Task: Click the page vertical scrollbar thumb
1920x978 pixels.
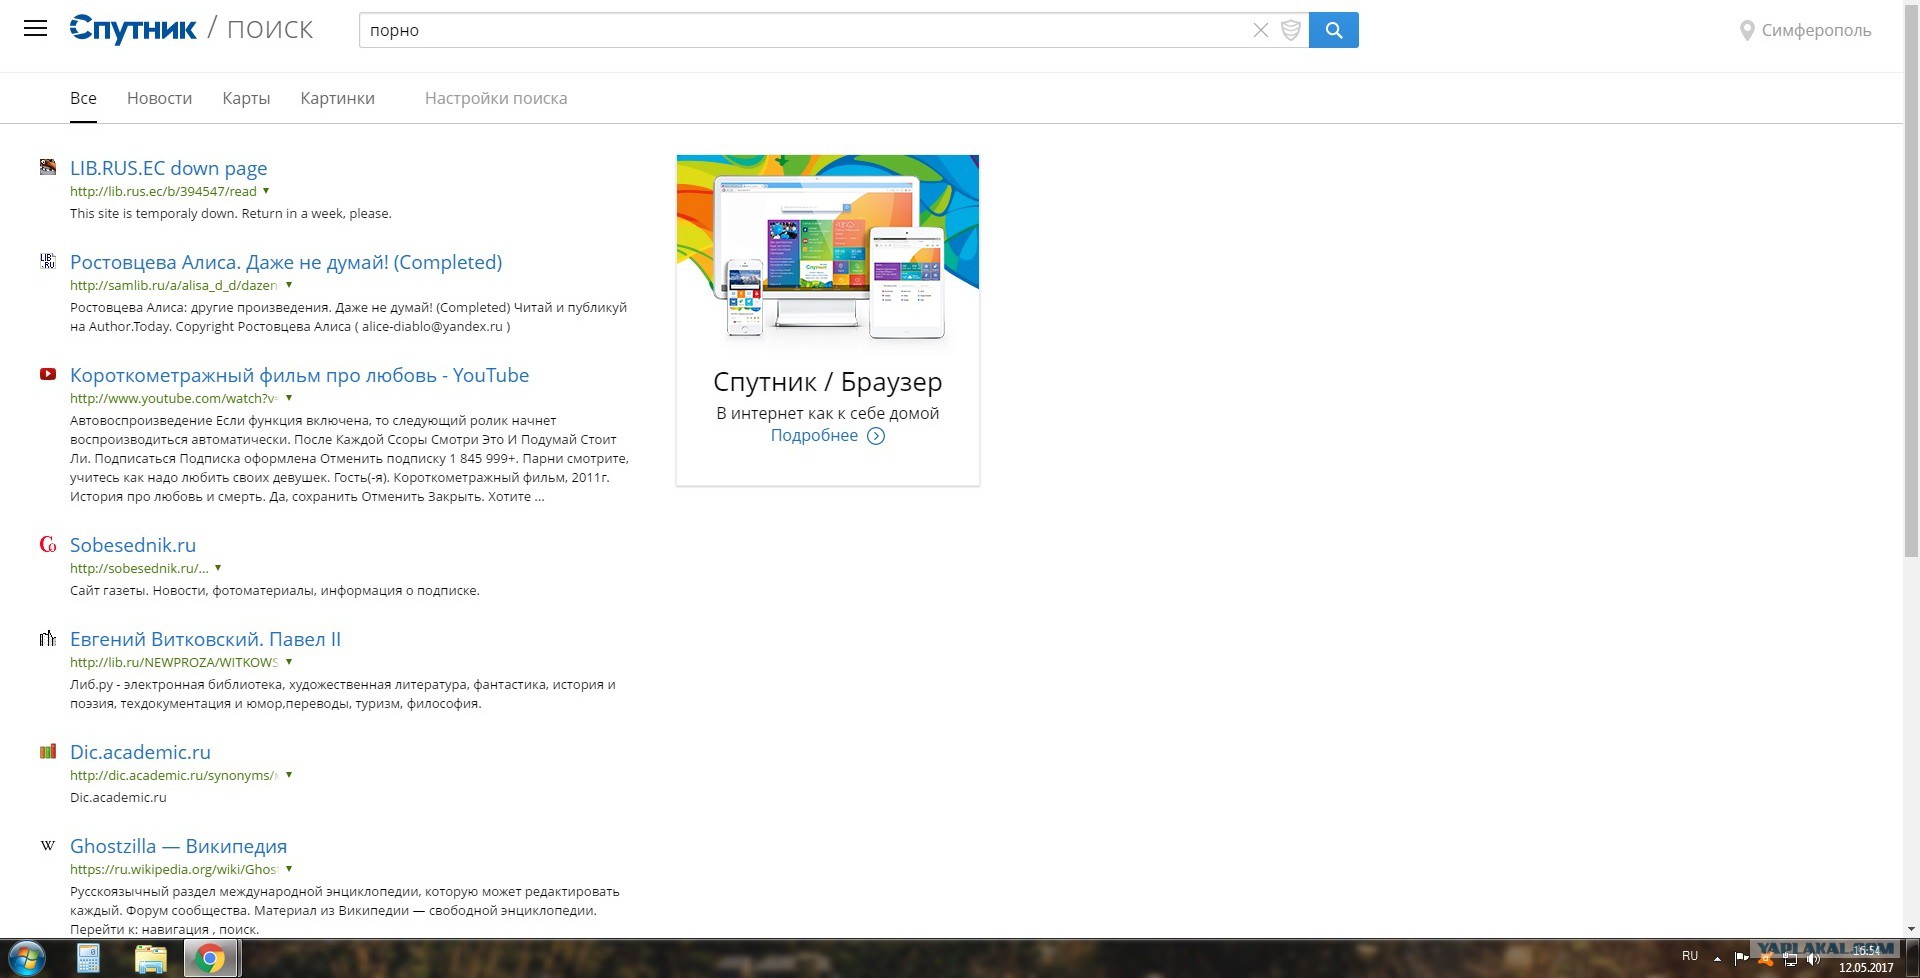Action: coord(1911,280)
